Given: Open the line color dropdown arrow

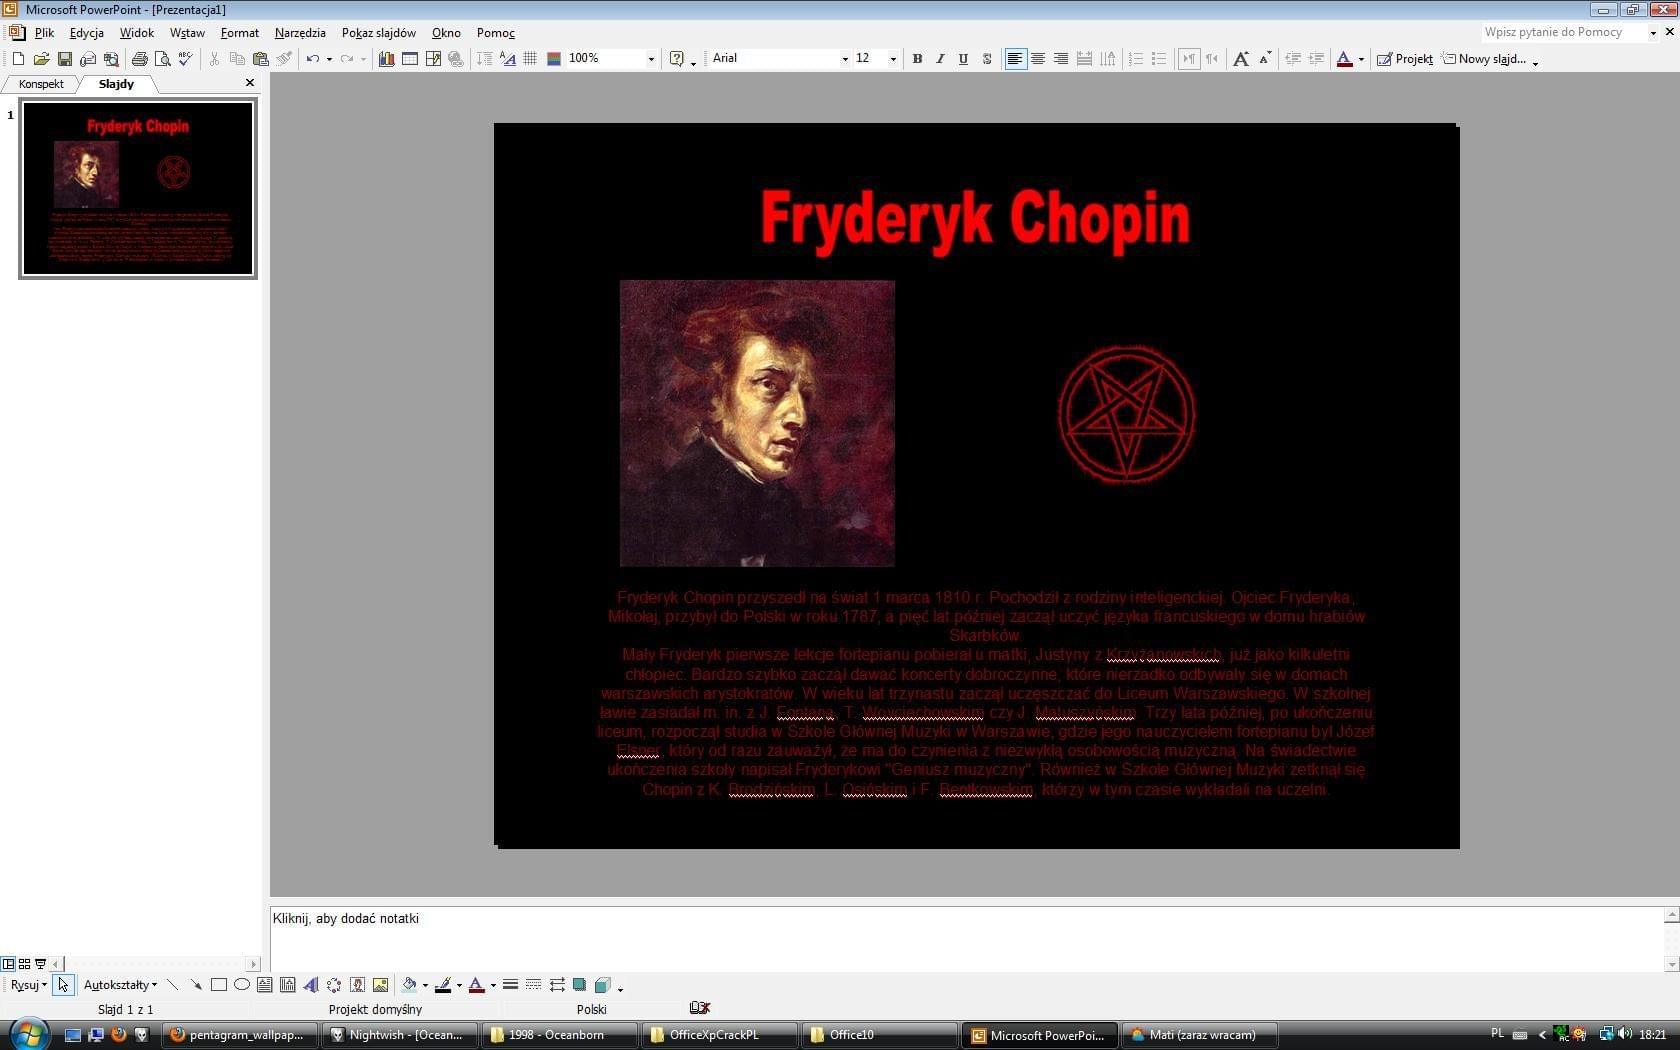Looking at the screenshot, I should pos(459,985).
